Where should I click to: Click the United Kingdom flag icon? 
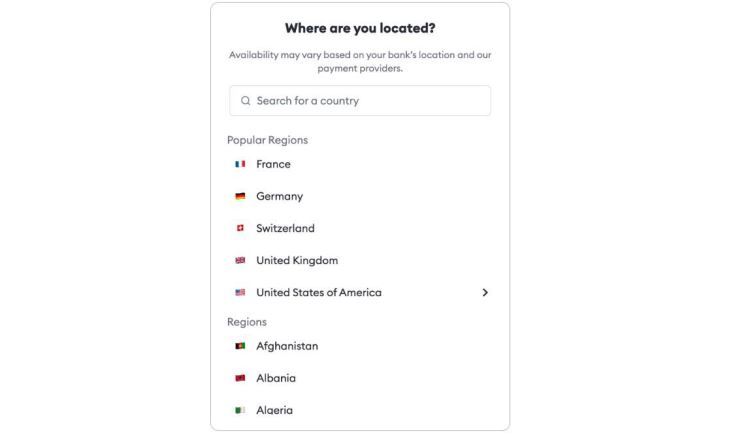tap(240, 260)
